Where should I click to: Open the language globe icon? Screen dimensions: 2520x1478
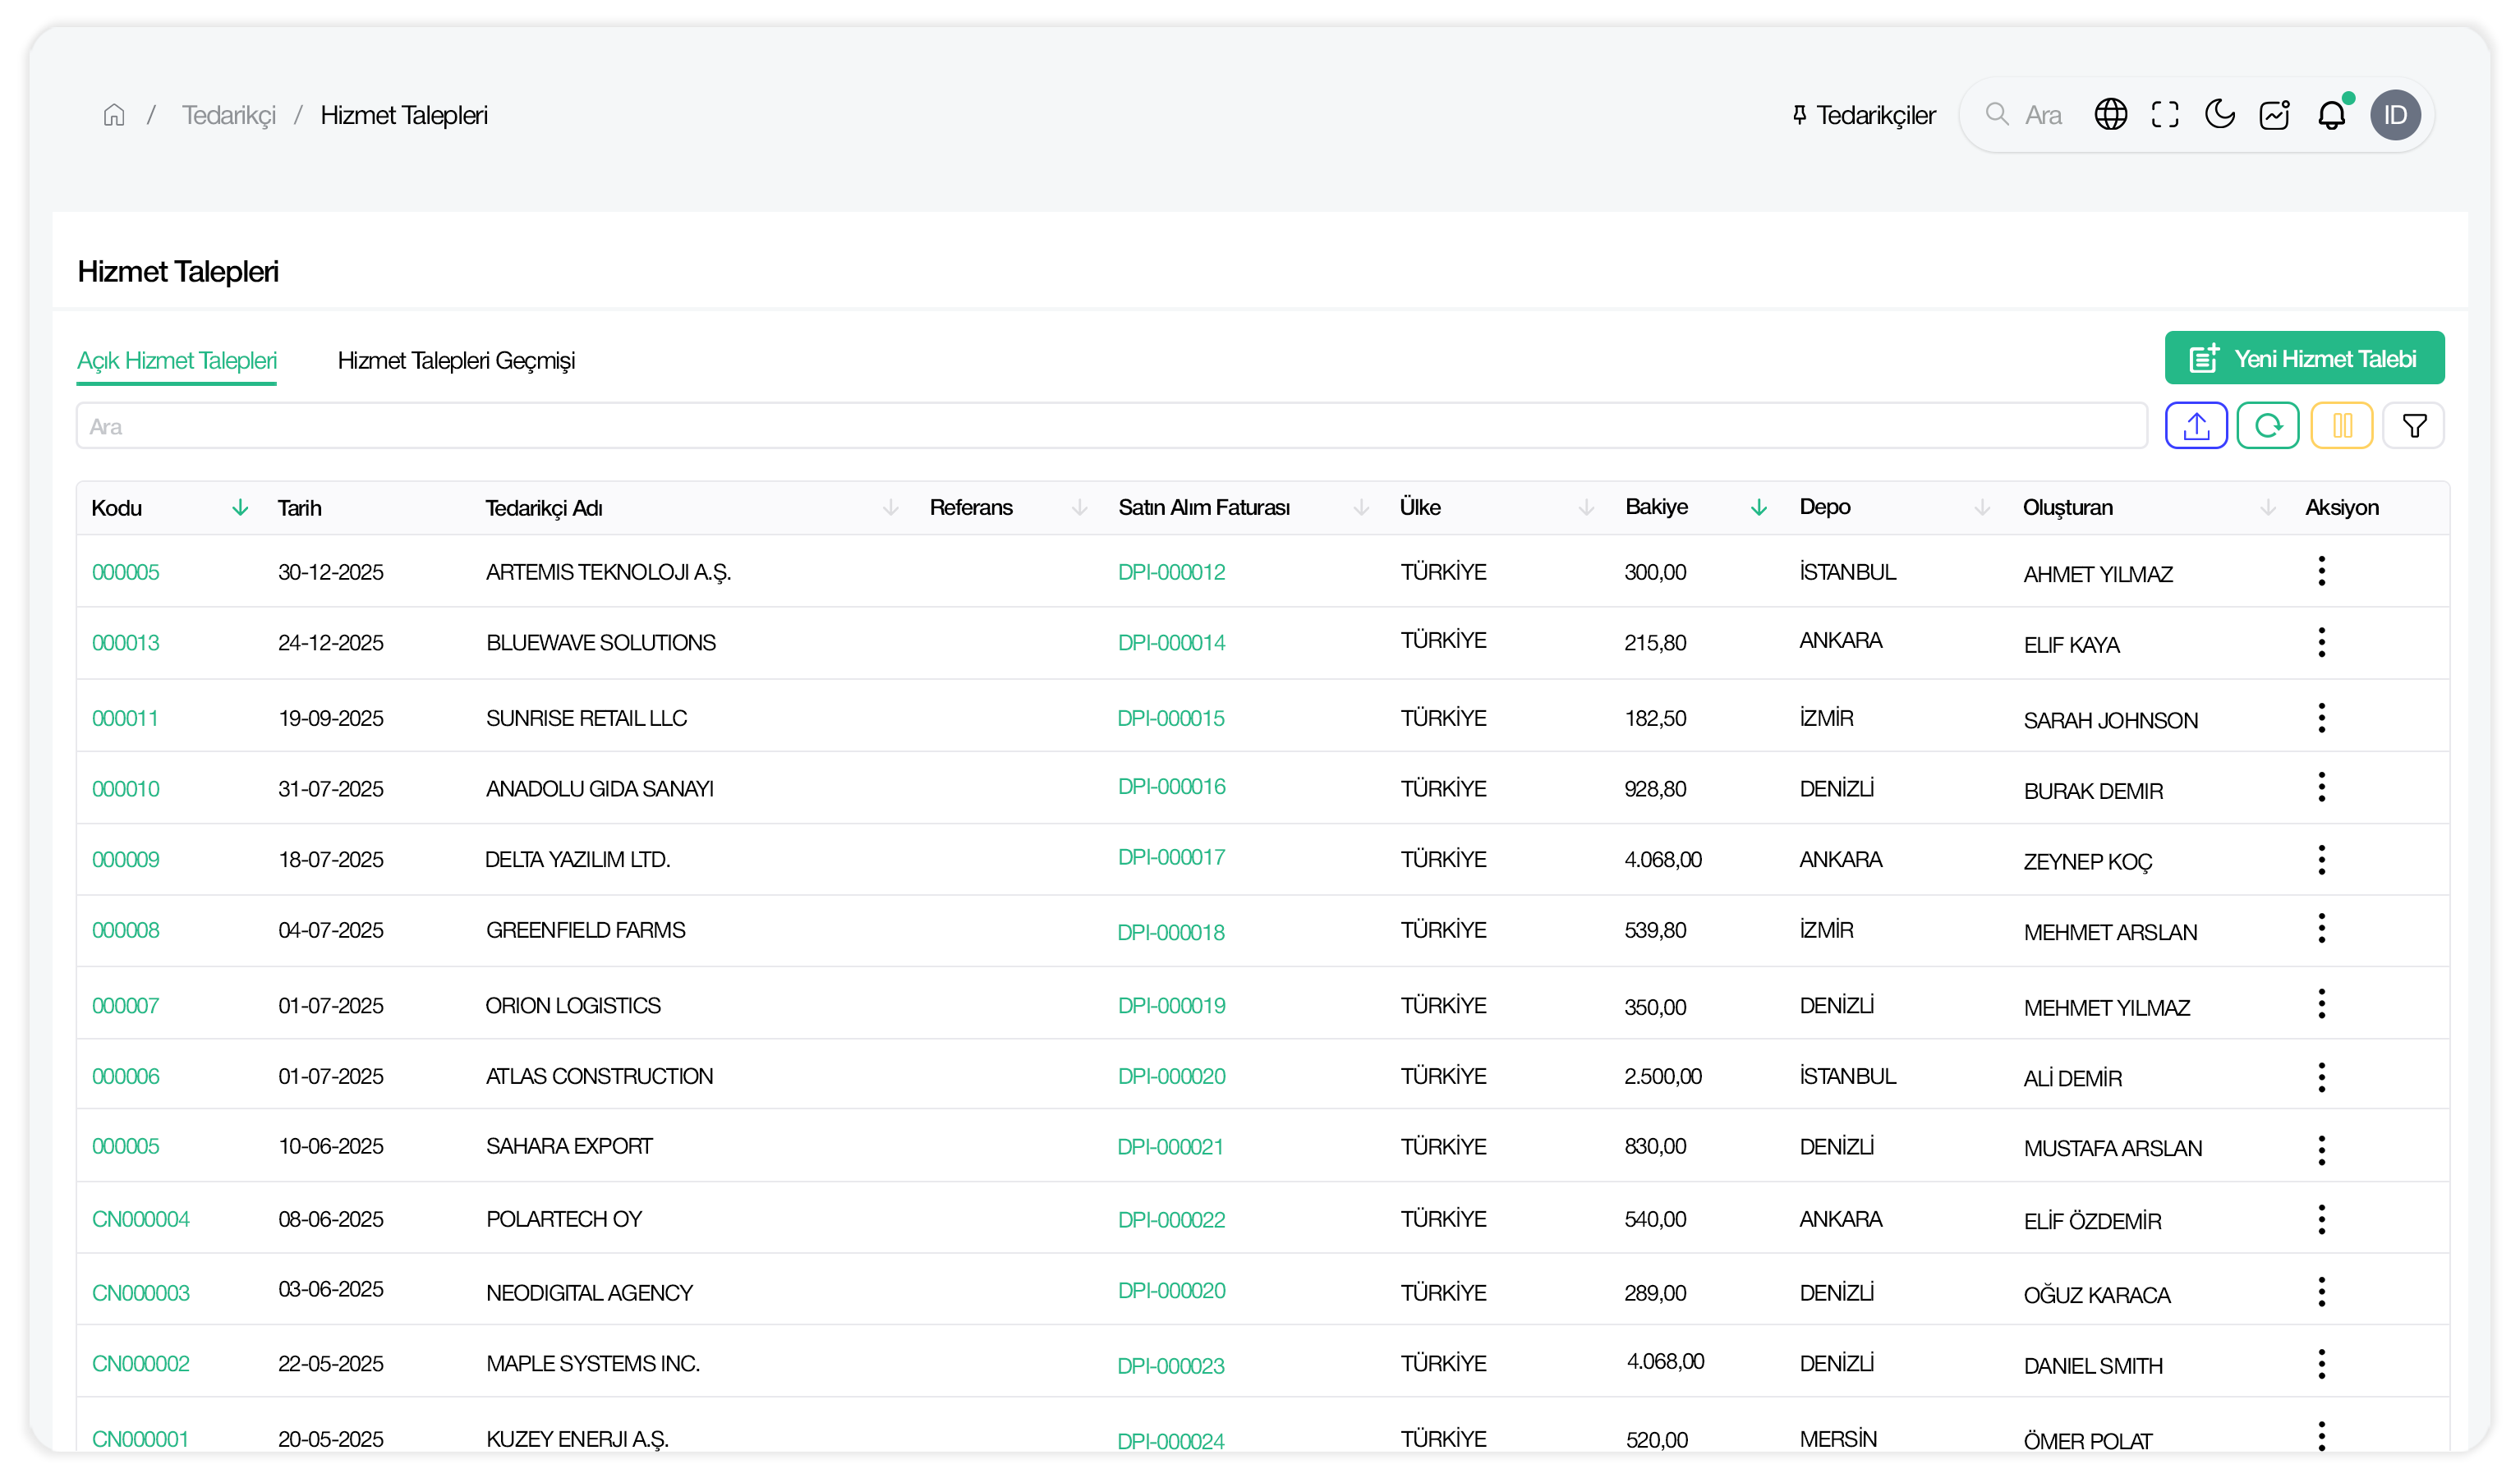(2110, 115)
